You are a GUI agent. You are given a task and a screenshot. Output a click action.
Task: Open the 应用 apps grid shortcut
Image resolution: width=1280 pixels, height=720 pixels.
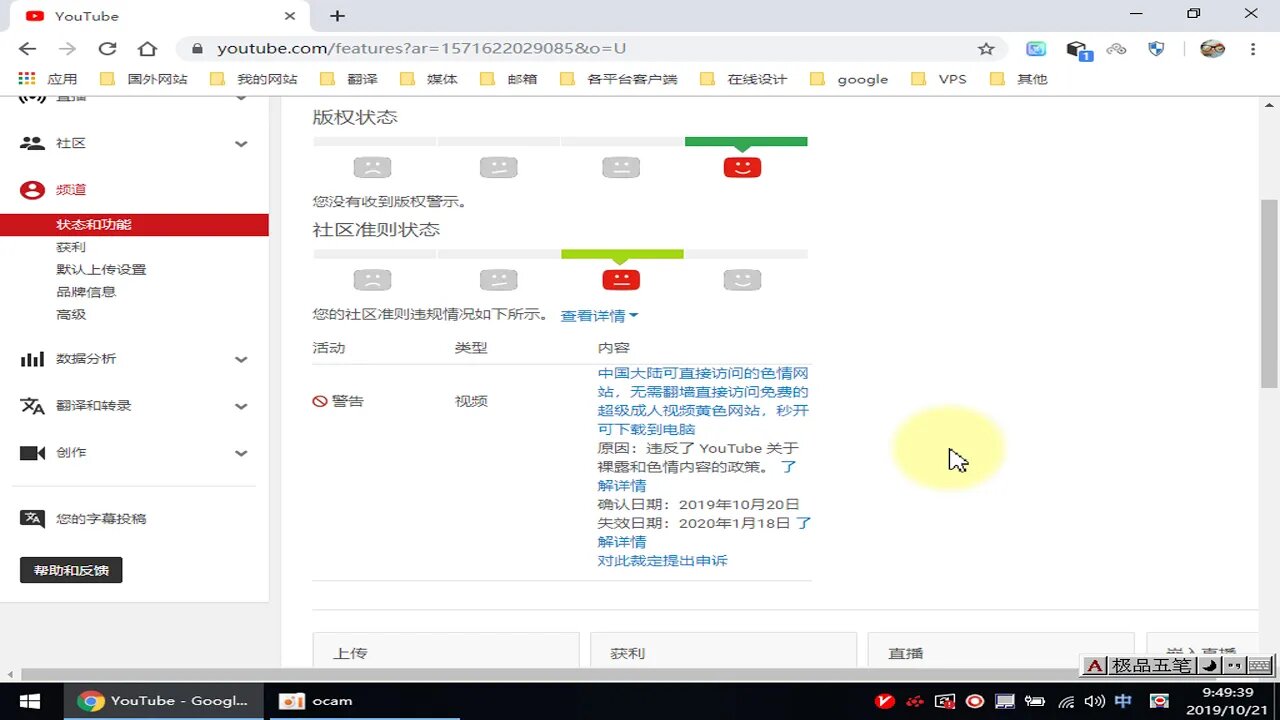pyautogui.click(x=47, y=79)
